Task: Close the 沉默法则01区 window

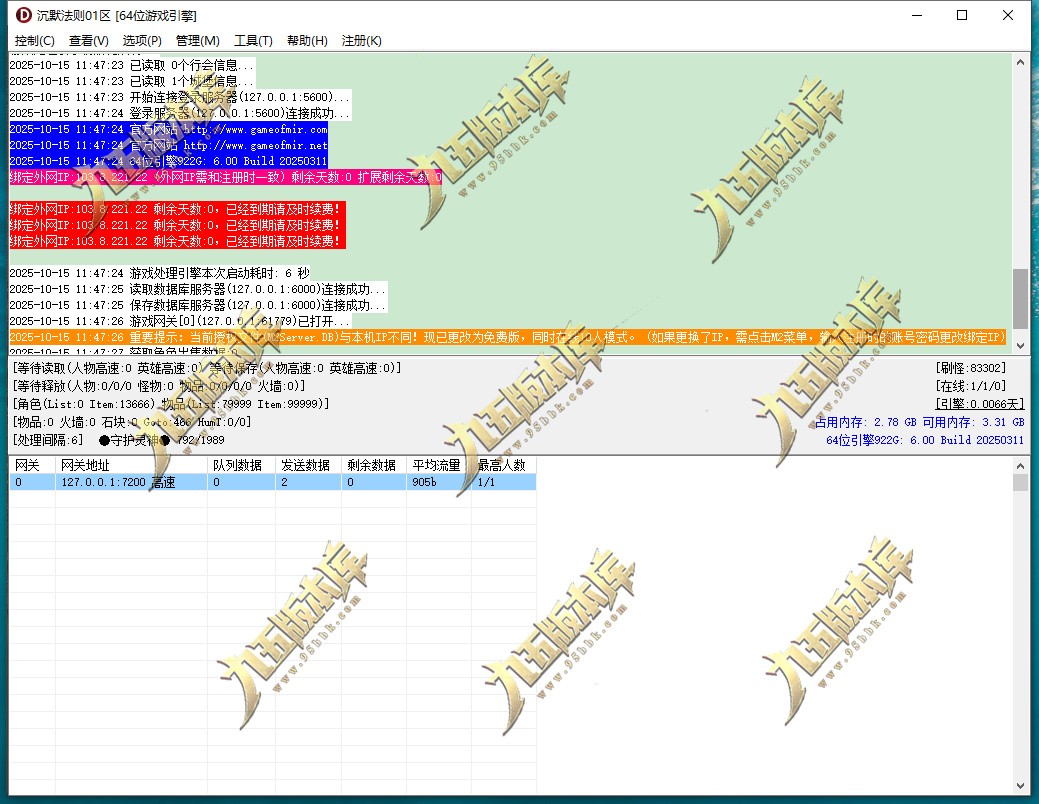Action: pos(1008,15)
